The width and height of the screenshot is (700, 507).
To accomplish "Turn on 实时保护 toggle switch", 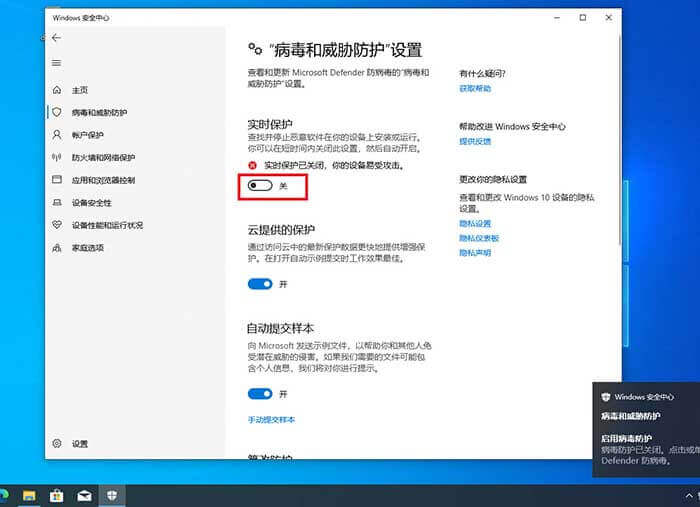I will tap(260, 186).
